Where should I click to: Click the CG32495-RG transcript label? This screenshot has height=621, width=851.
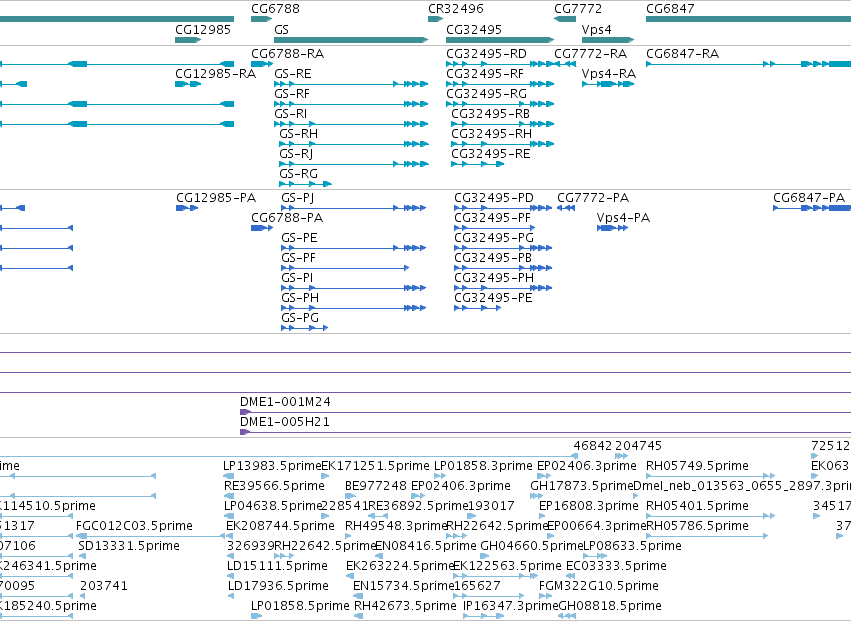(486, 94)
